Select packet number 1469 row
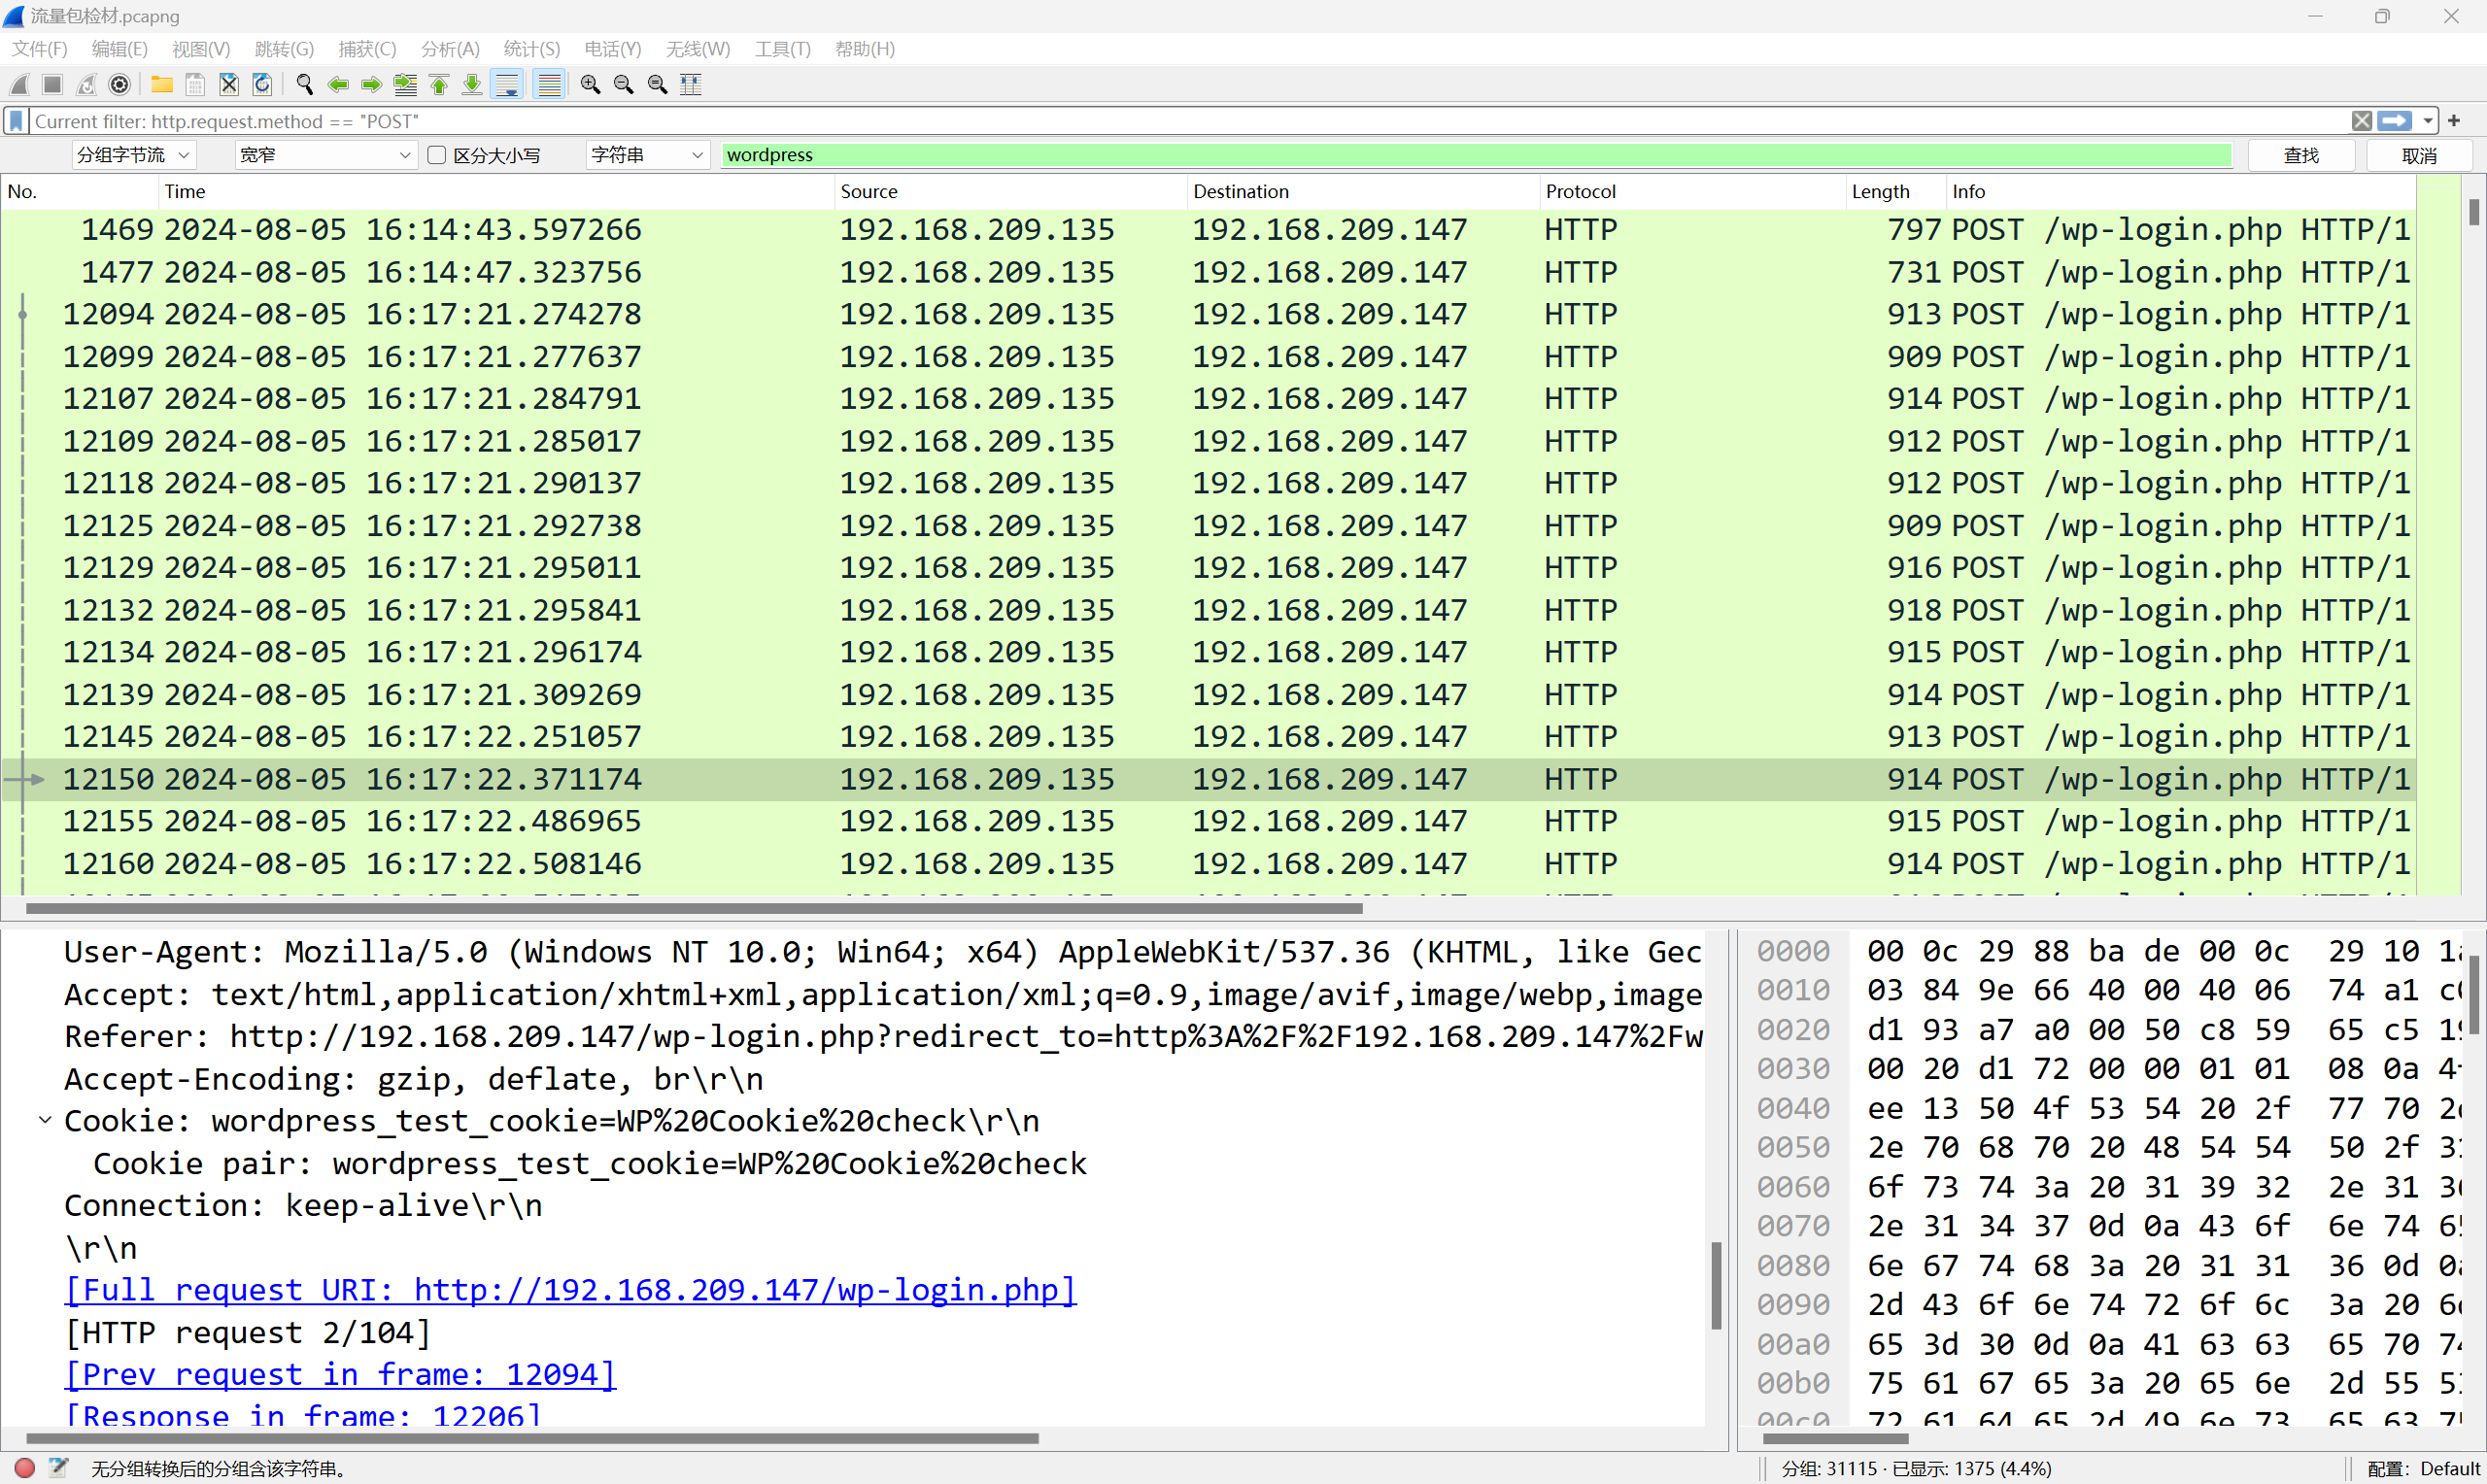This screenshot has height=1484, width=2487. click(x=1208, y=229)
